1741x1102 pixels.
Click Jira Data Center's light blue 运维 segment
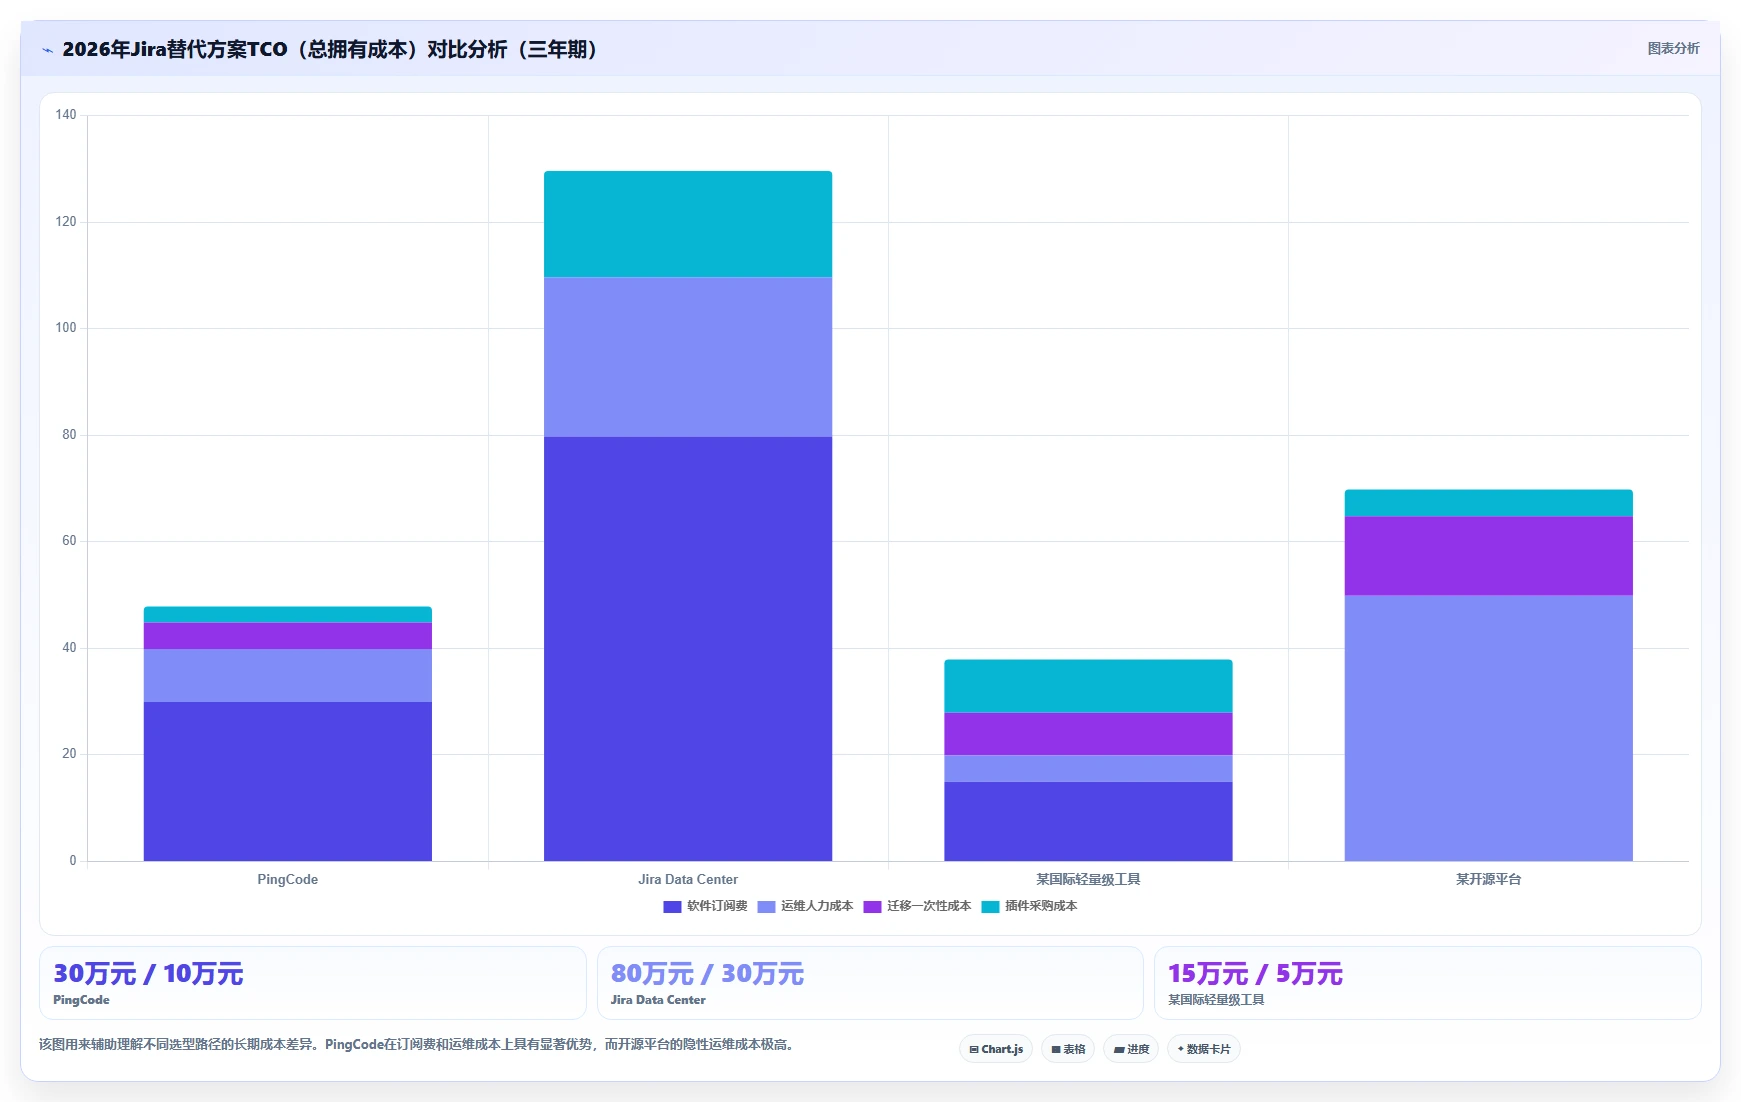pos(688,357)
